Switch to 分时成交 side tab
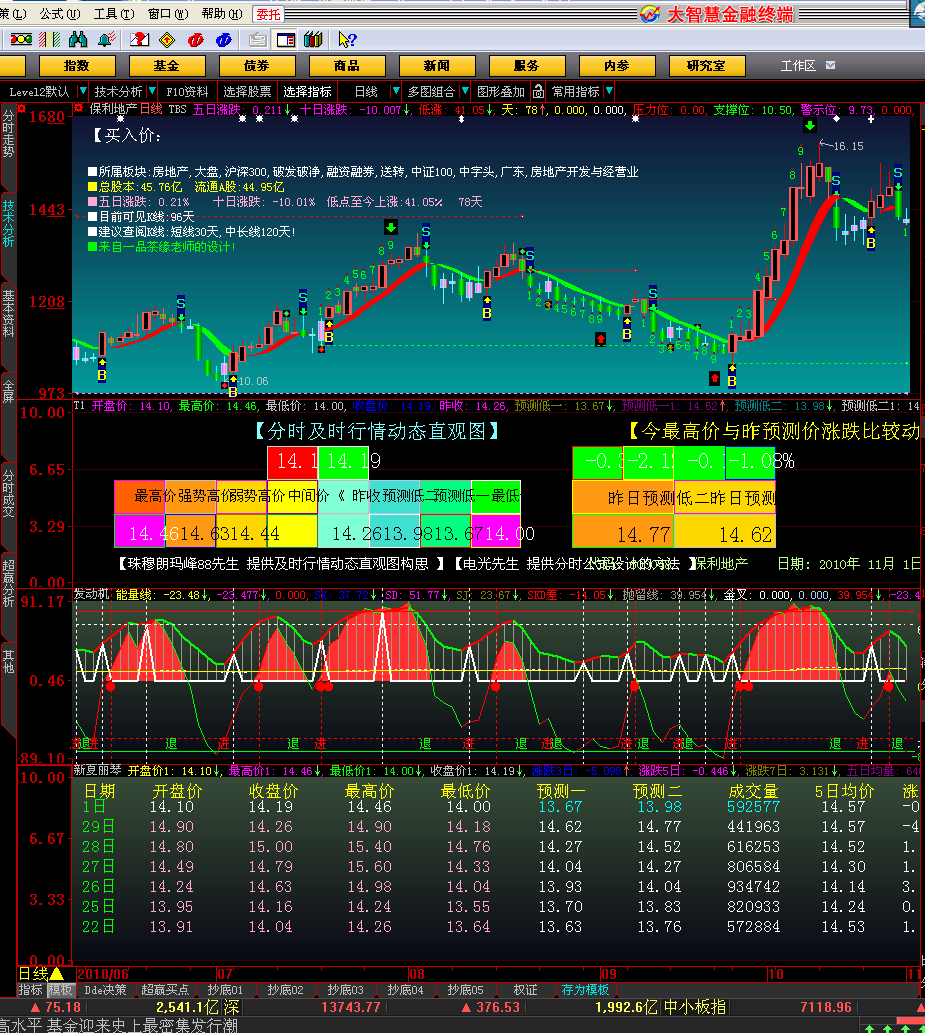 [x=8, y=493]
